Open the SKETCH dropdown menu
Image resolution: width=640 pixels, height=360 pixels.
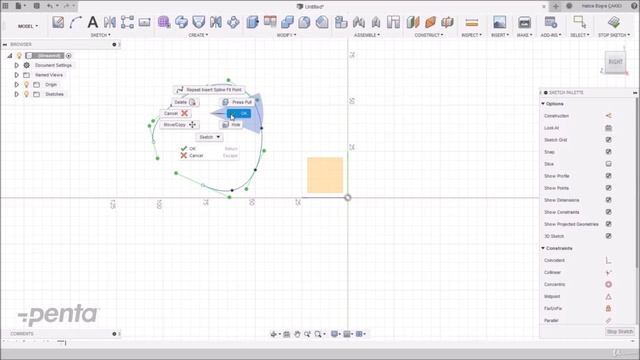100,35
